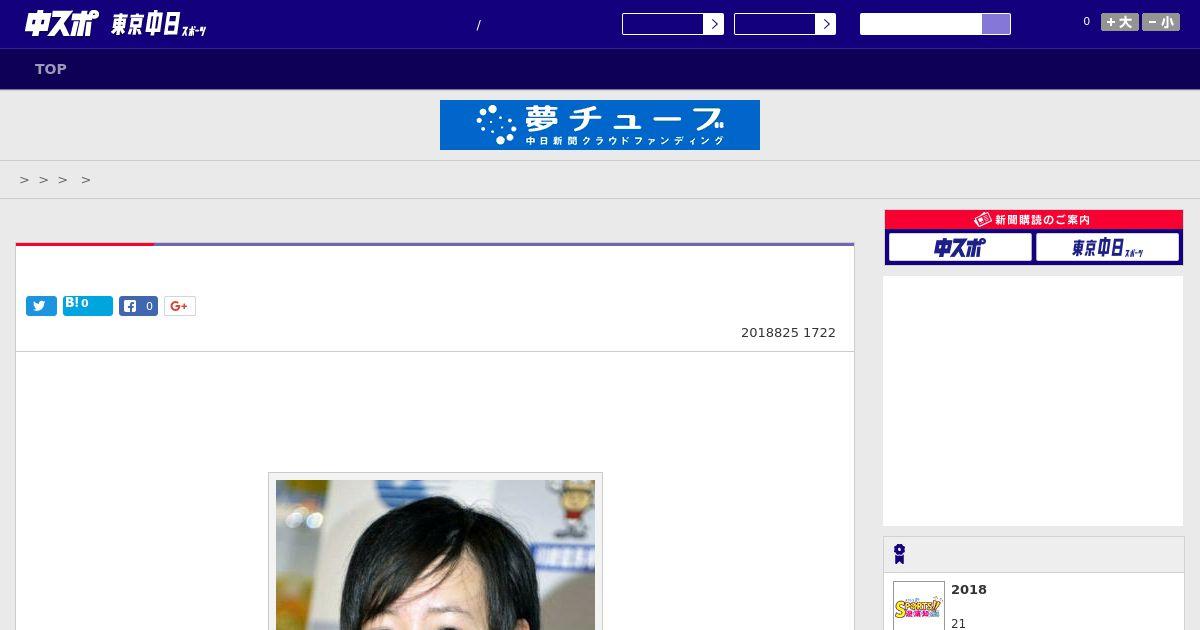Focus the header search input field
Image resolution: width=1200 pixels, height=630 pixels.
pos(921,24)
